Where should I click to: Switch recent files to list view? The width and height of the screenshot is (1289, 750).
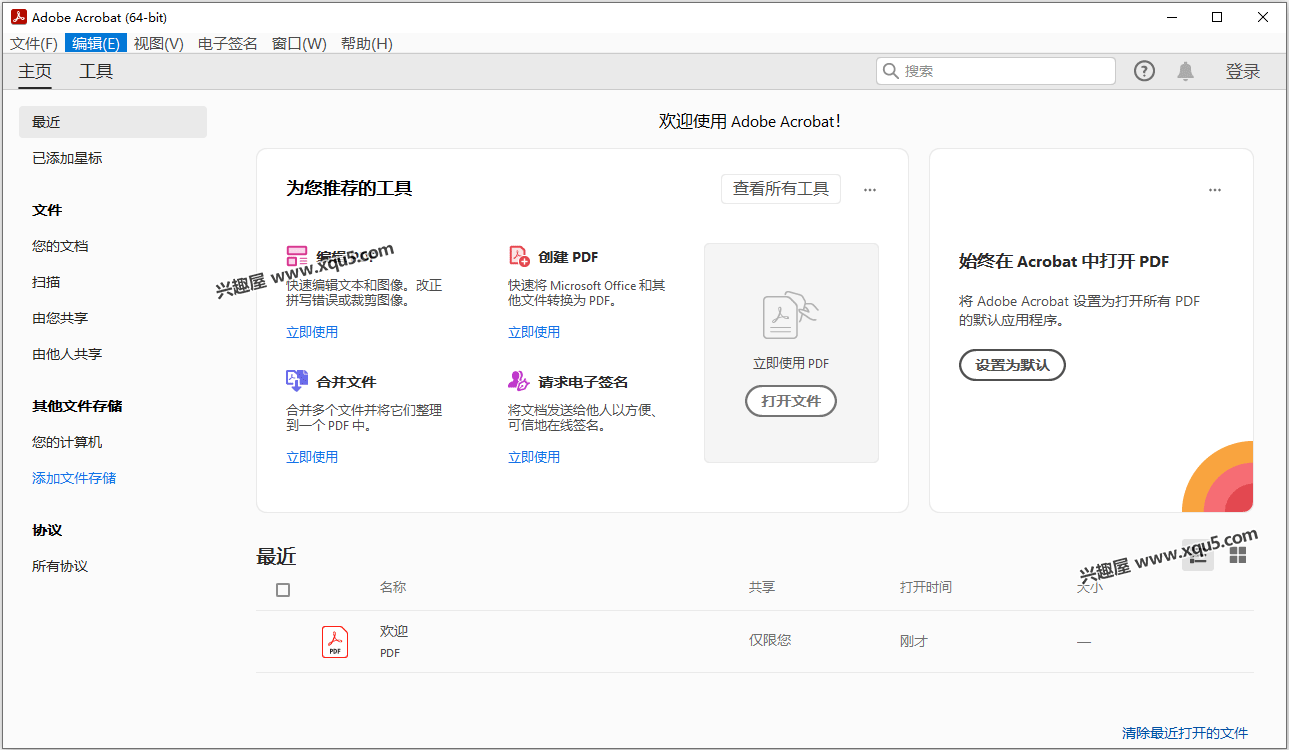point(1198,555)
